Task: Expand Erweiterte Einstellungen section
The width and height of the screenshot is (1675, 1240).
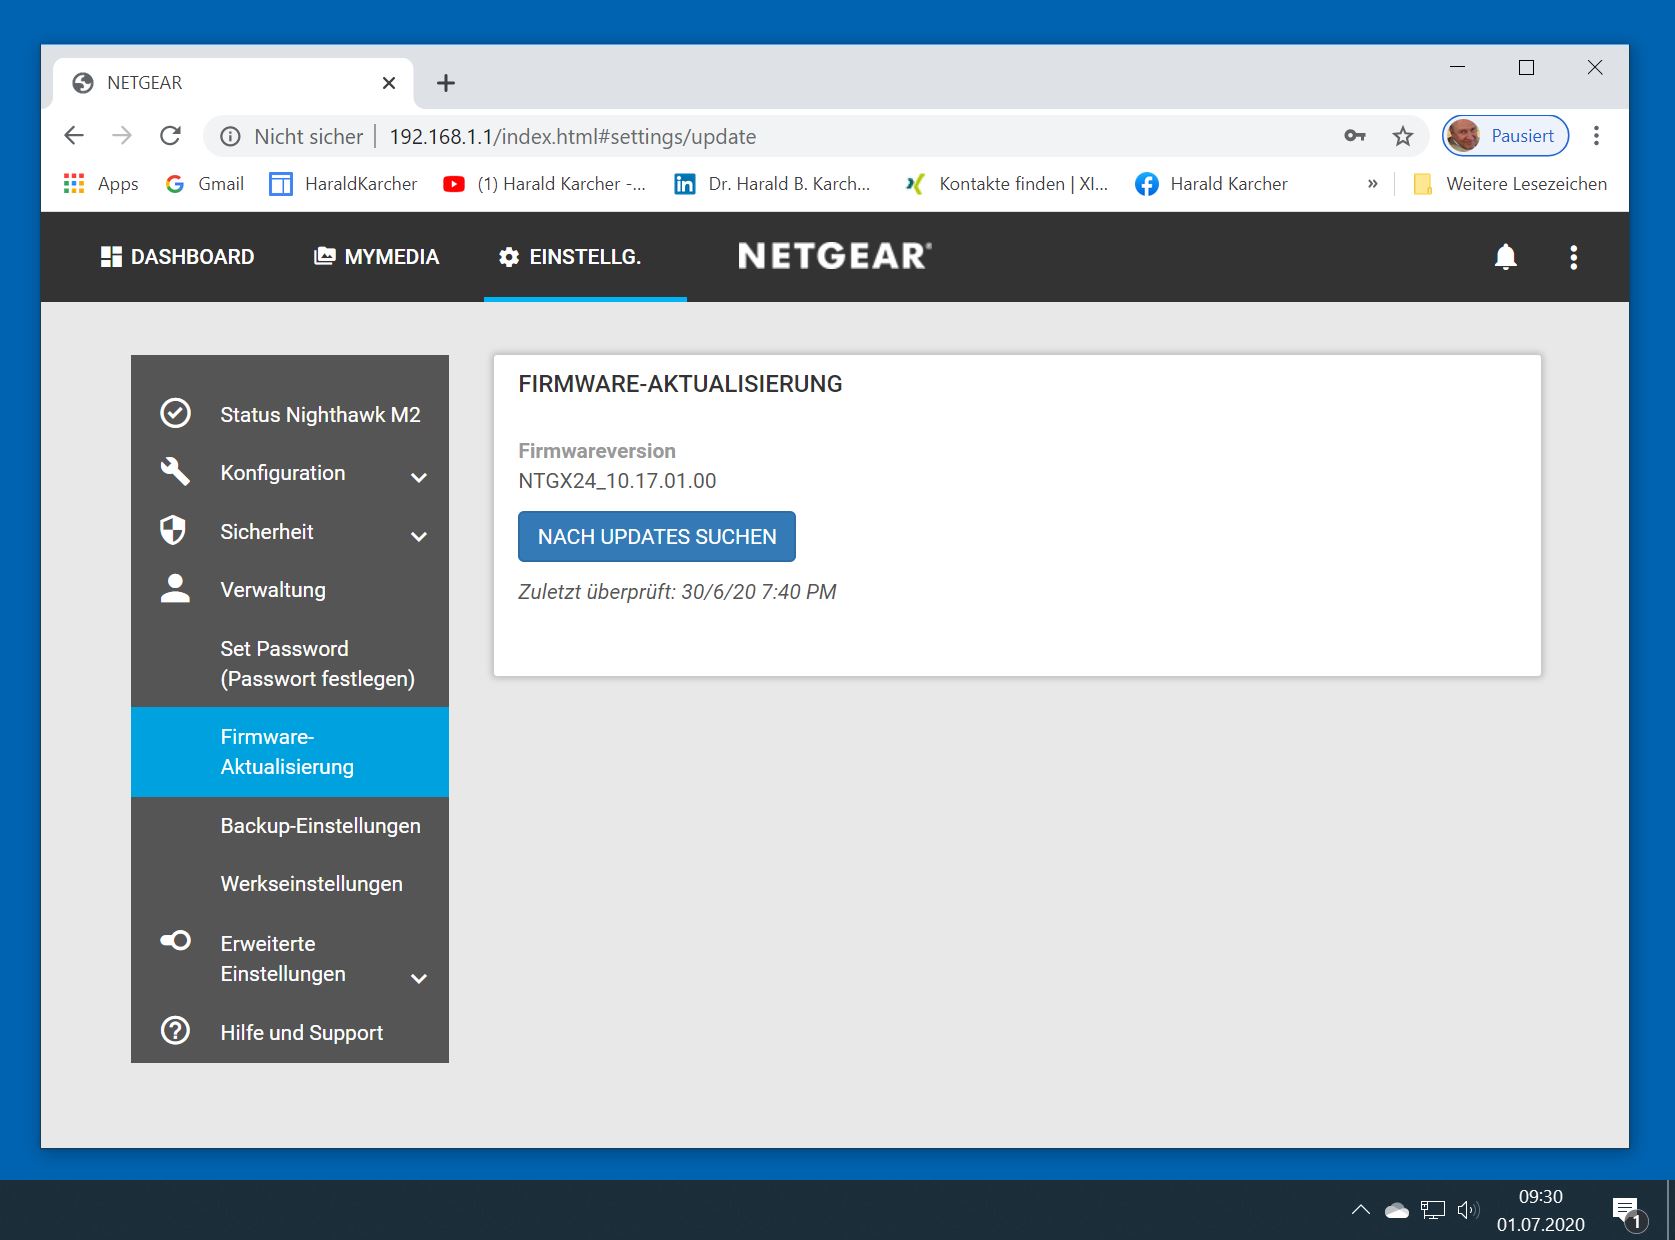Action: 419,978
